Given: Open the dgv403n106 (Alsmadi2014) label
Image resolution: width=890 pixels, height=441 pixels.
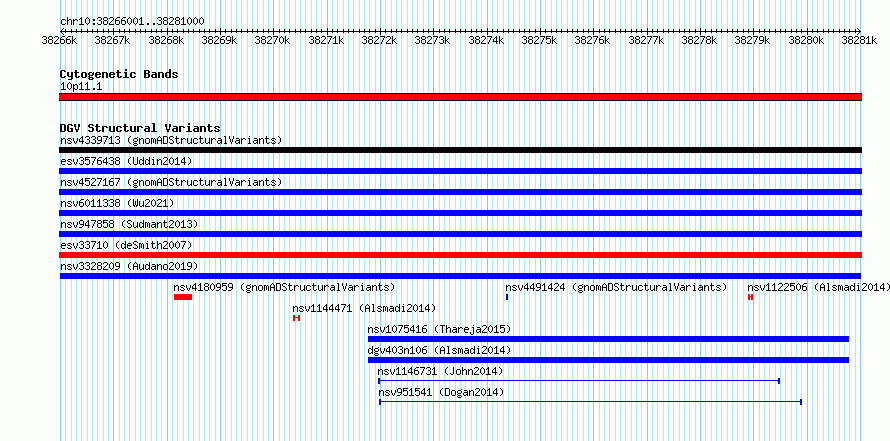Looking at the screenshot, I should click(439, 350).
